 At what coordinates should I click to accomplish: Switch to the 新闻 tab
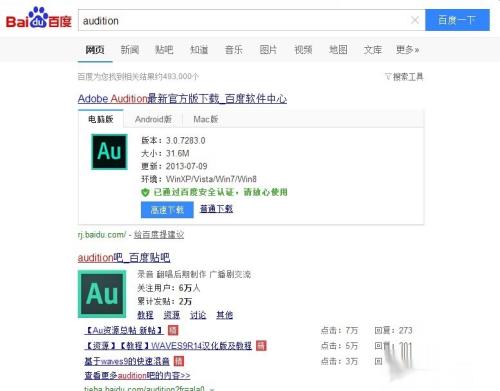tap(130, 50)
